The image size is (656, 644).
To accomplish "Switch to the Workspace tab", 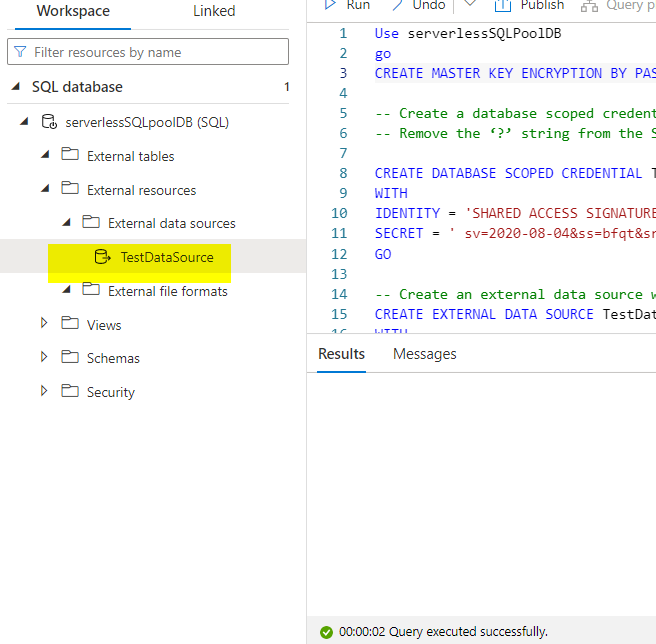I will (x=73, y=11).
